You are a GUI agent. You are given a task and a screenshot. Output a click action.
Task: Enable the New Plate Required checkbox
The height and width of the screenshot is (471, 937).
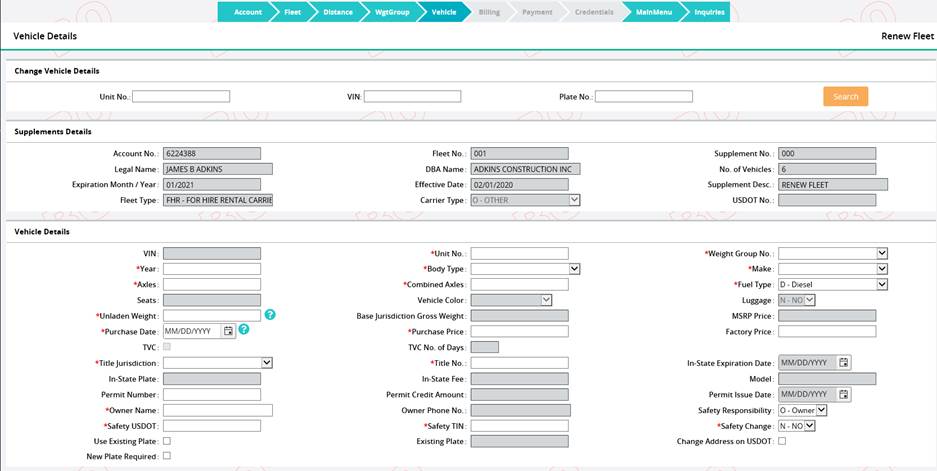[167, 456]
